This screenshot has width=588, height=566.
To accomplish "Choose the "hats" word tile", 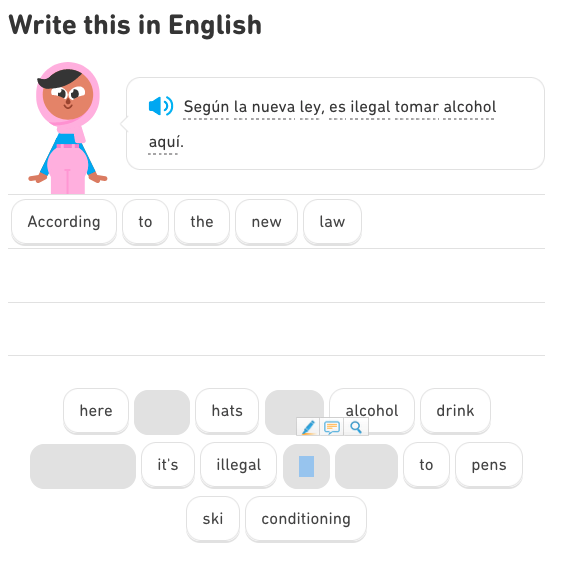I will [227, 411].
